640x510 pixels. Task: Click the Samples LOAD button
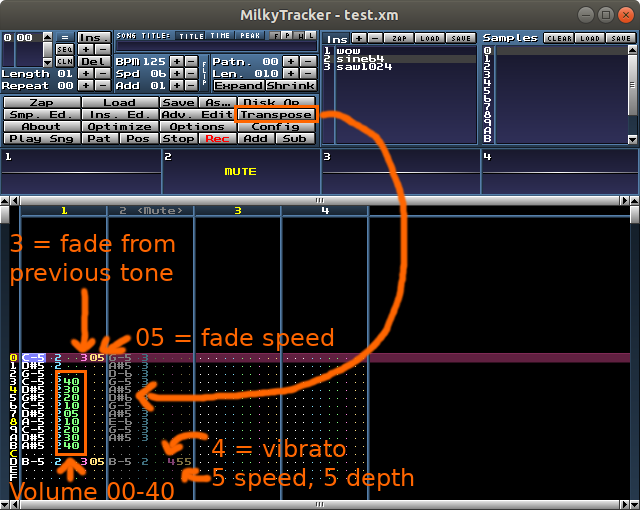[x=590, y=38]
